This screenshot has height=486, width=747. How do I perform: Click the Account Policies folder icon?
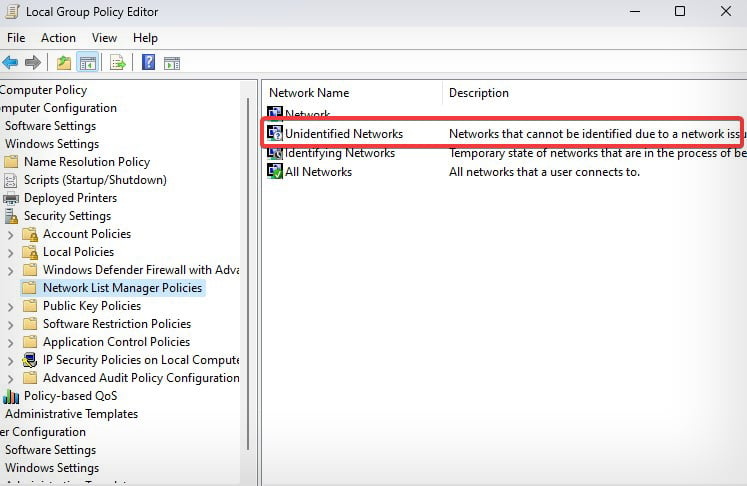point(30,234)
